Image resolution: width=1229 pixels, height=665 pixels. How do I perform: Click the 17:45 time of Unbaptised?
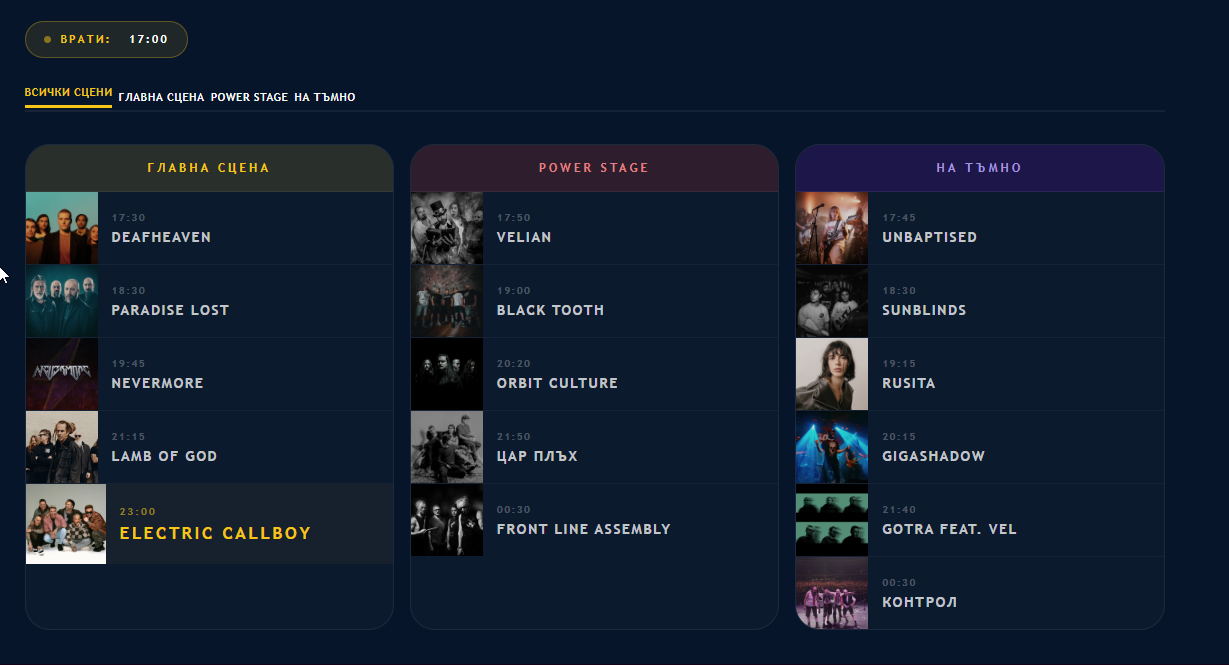tap(899, 218)
